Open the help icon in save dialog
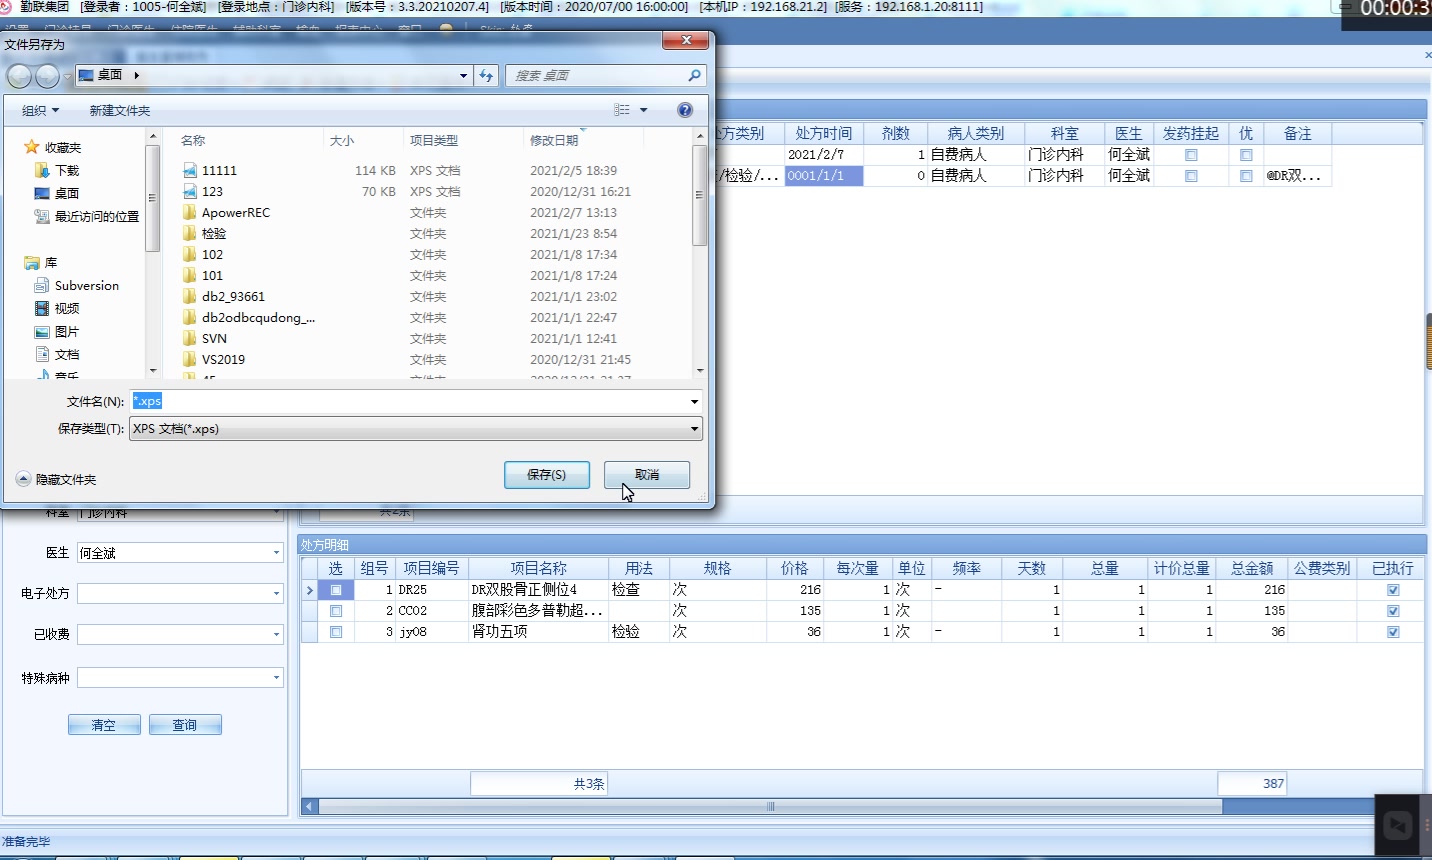This screenshot has height=860, width=1432. pos(685,110)
